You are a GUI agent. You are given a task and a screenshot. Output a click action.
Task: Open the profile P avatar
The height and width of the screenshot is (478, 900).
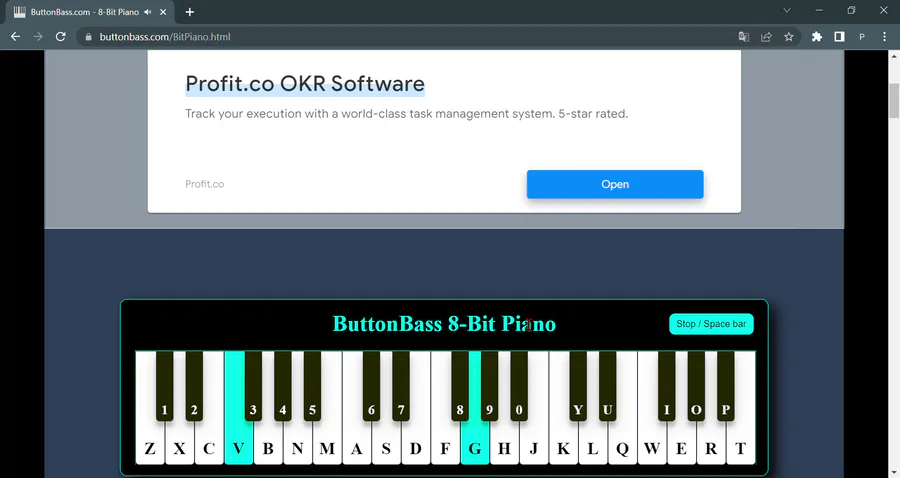[862, 37]
